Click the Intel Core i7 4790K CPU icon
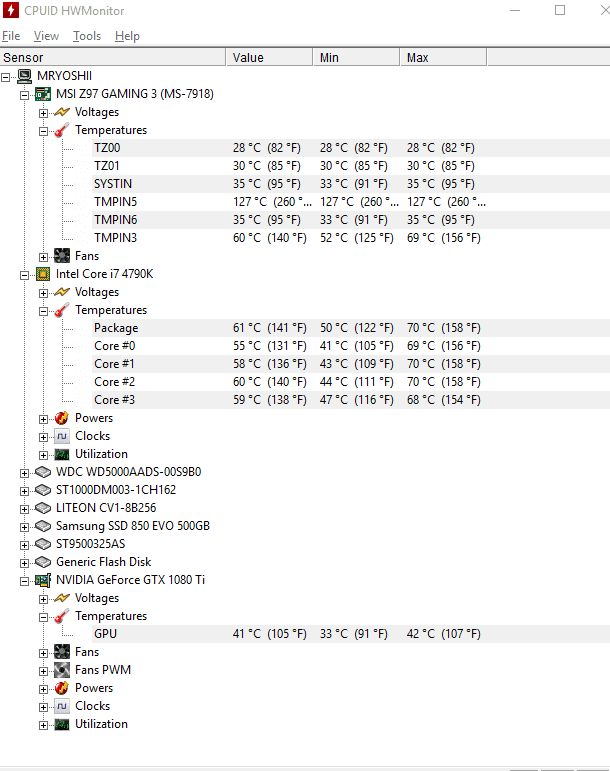The width and height of the screenshot is (610, 771). tap(43, 274)
